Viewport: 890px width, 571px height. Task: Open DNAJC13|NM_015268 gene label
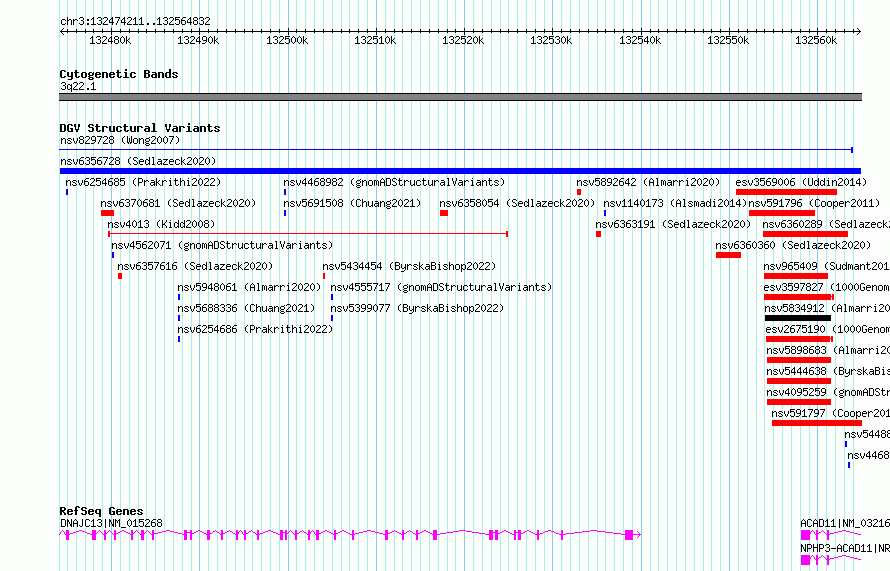(111, 523)
